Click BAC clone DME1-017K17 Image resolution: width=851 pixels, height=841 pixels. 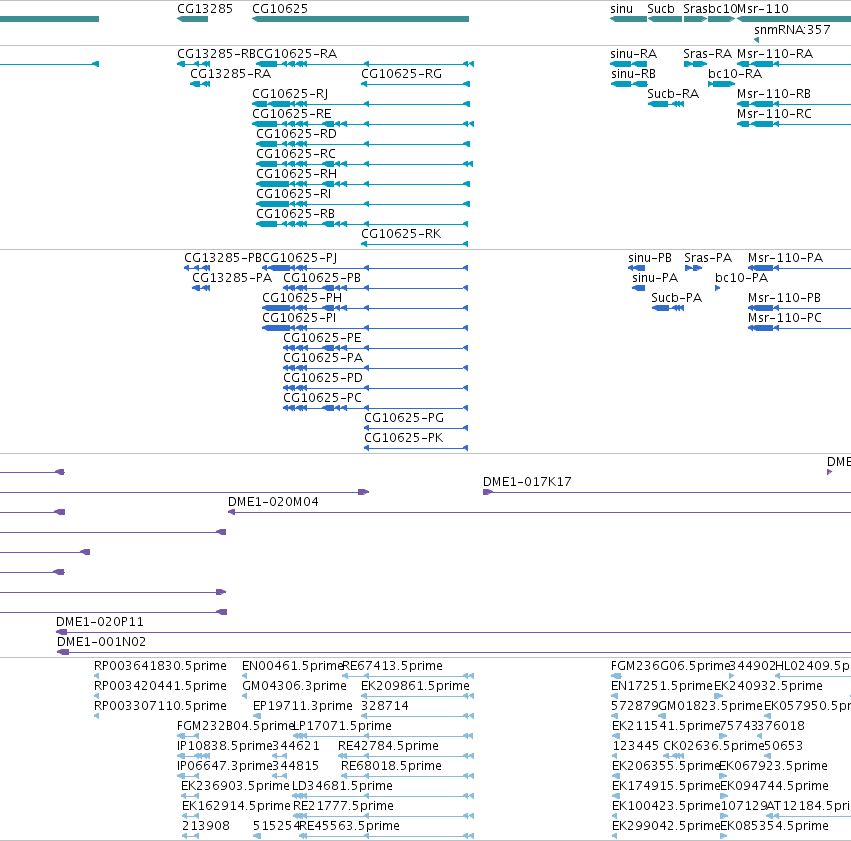click(x=527, y=482)
